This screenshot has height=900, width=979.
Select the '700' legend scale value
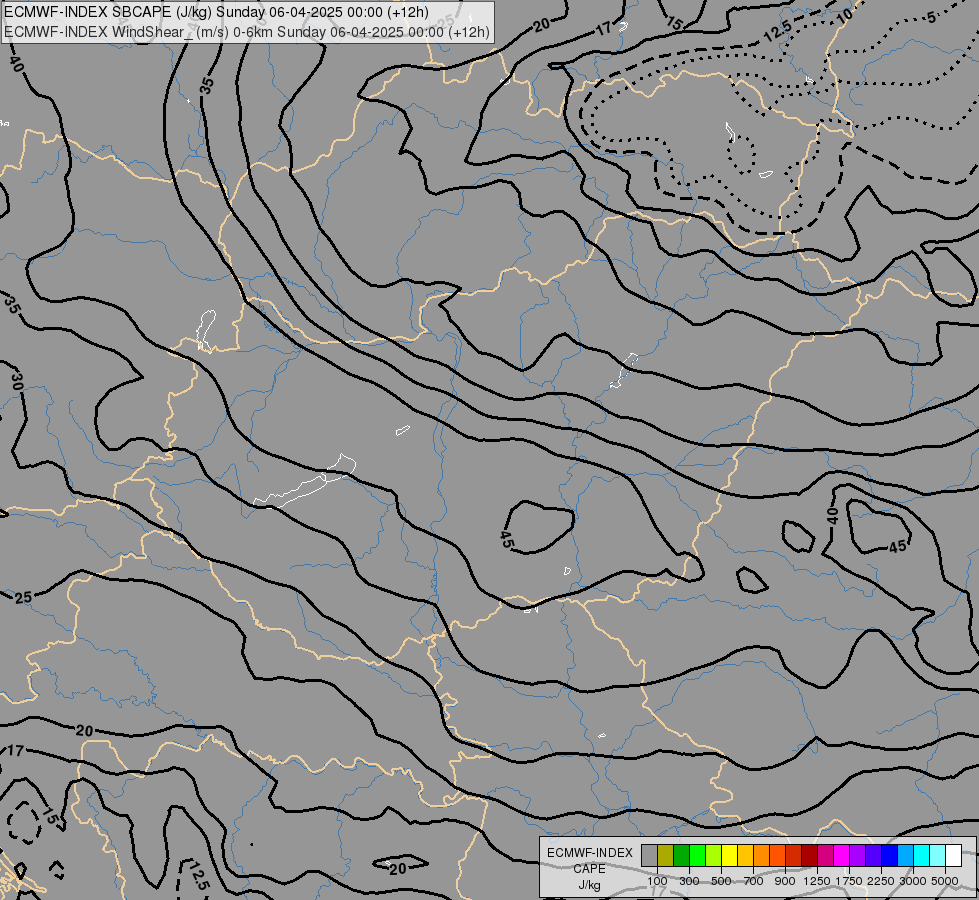(x=754, y=881)
